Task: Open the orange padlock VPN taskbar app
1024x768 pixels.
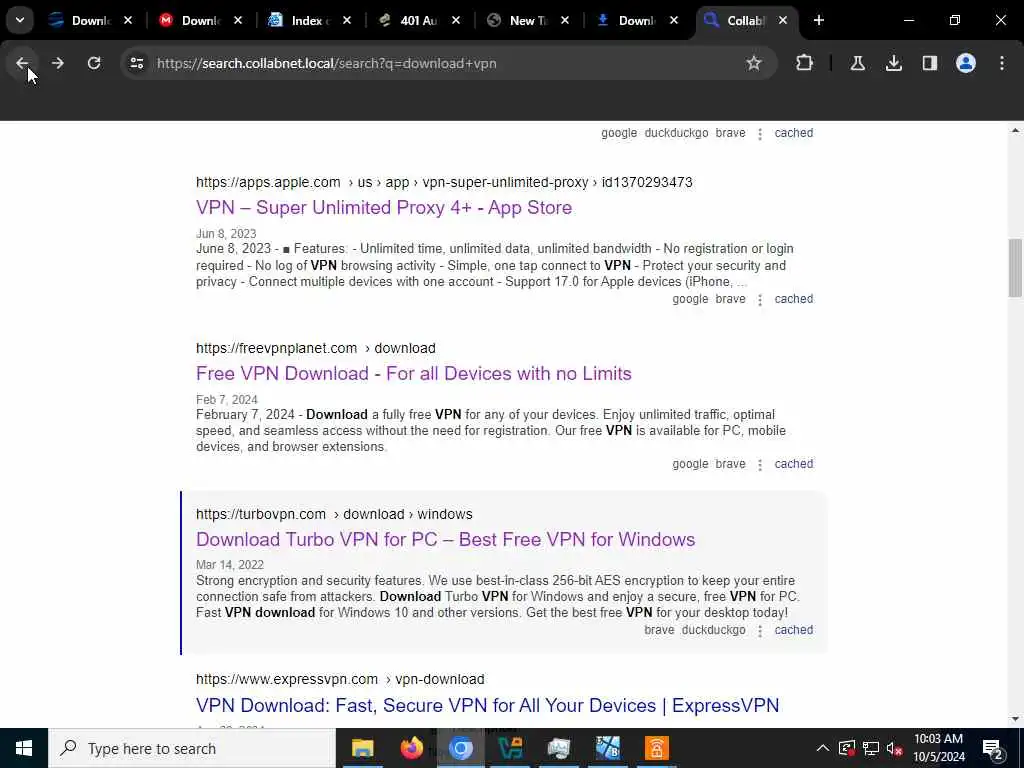Action: (x=656, y=748)
